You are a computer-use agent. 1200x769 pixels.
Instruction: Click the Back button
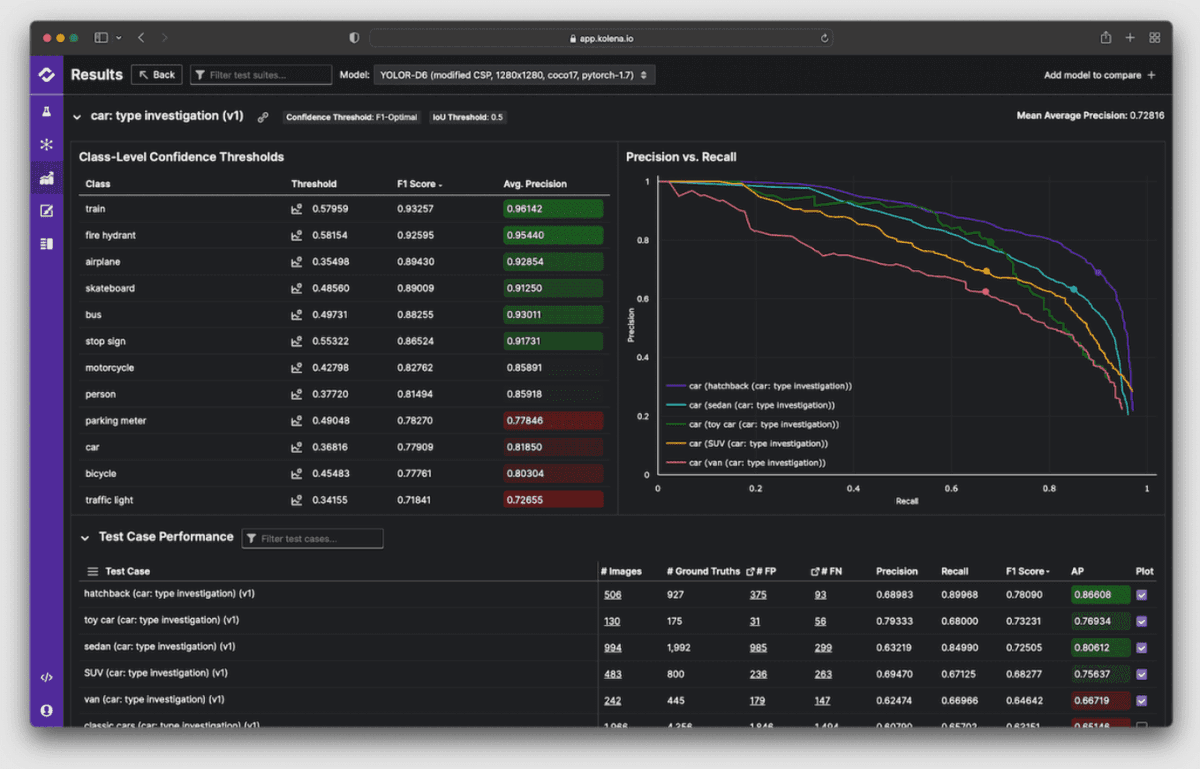coord(156,75)
